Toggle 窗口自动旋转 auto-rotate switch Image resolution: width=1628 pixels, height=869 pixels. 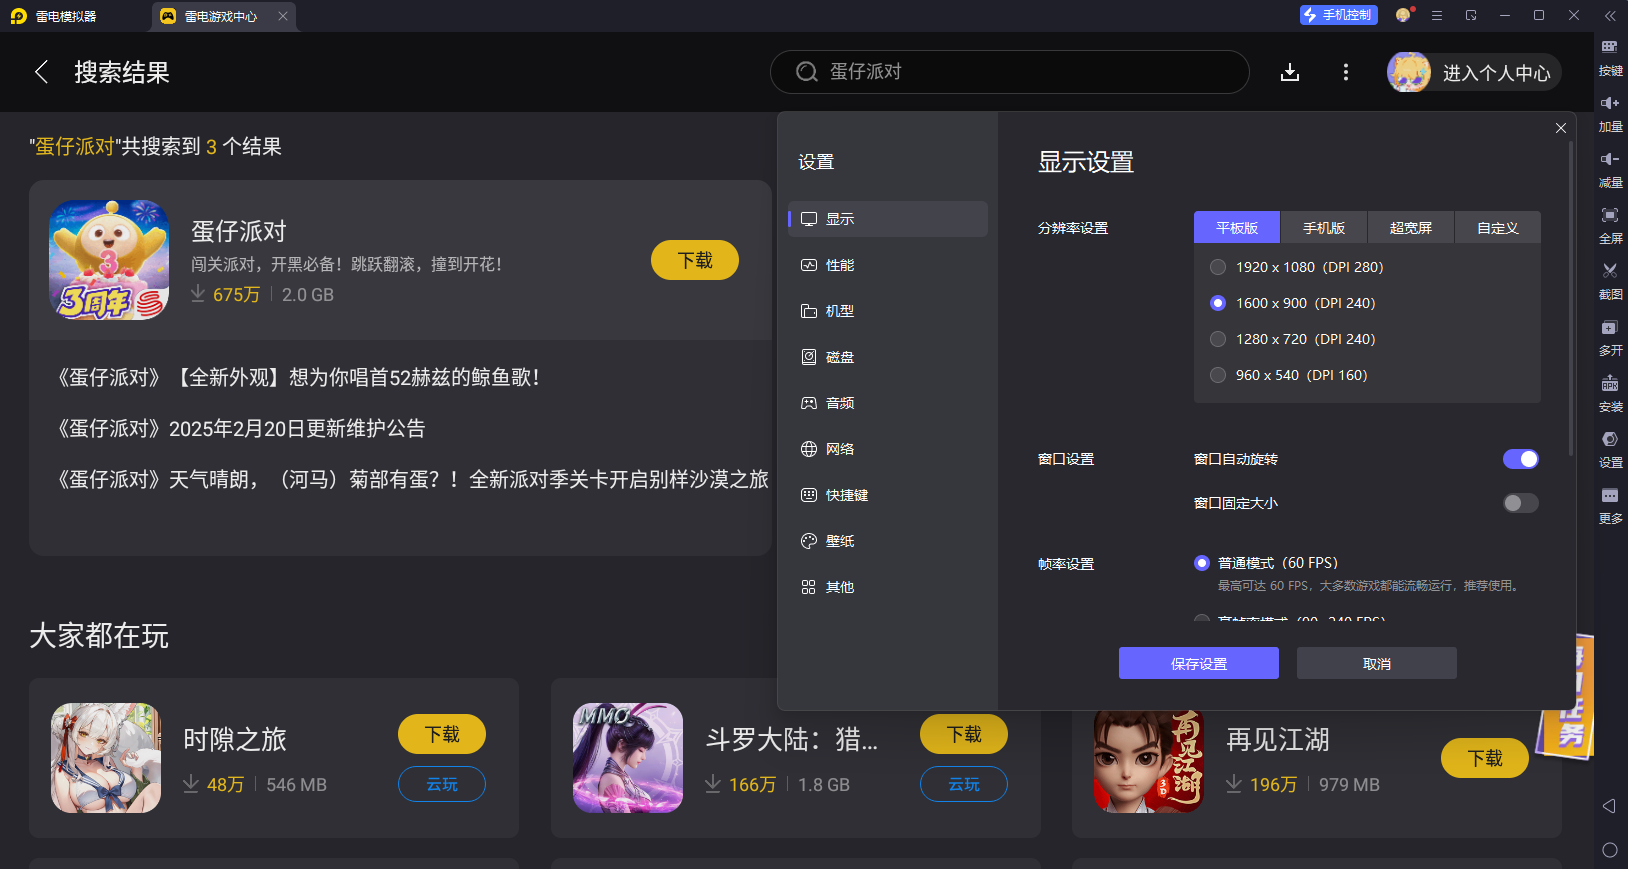point(1521,459)
